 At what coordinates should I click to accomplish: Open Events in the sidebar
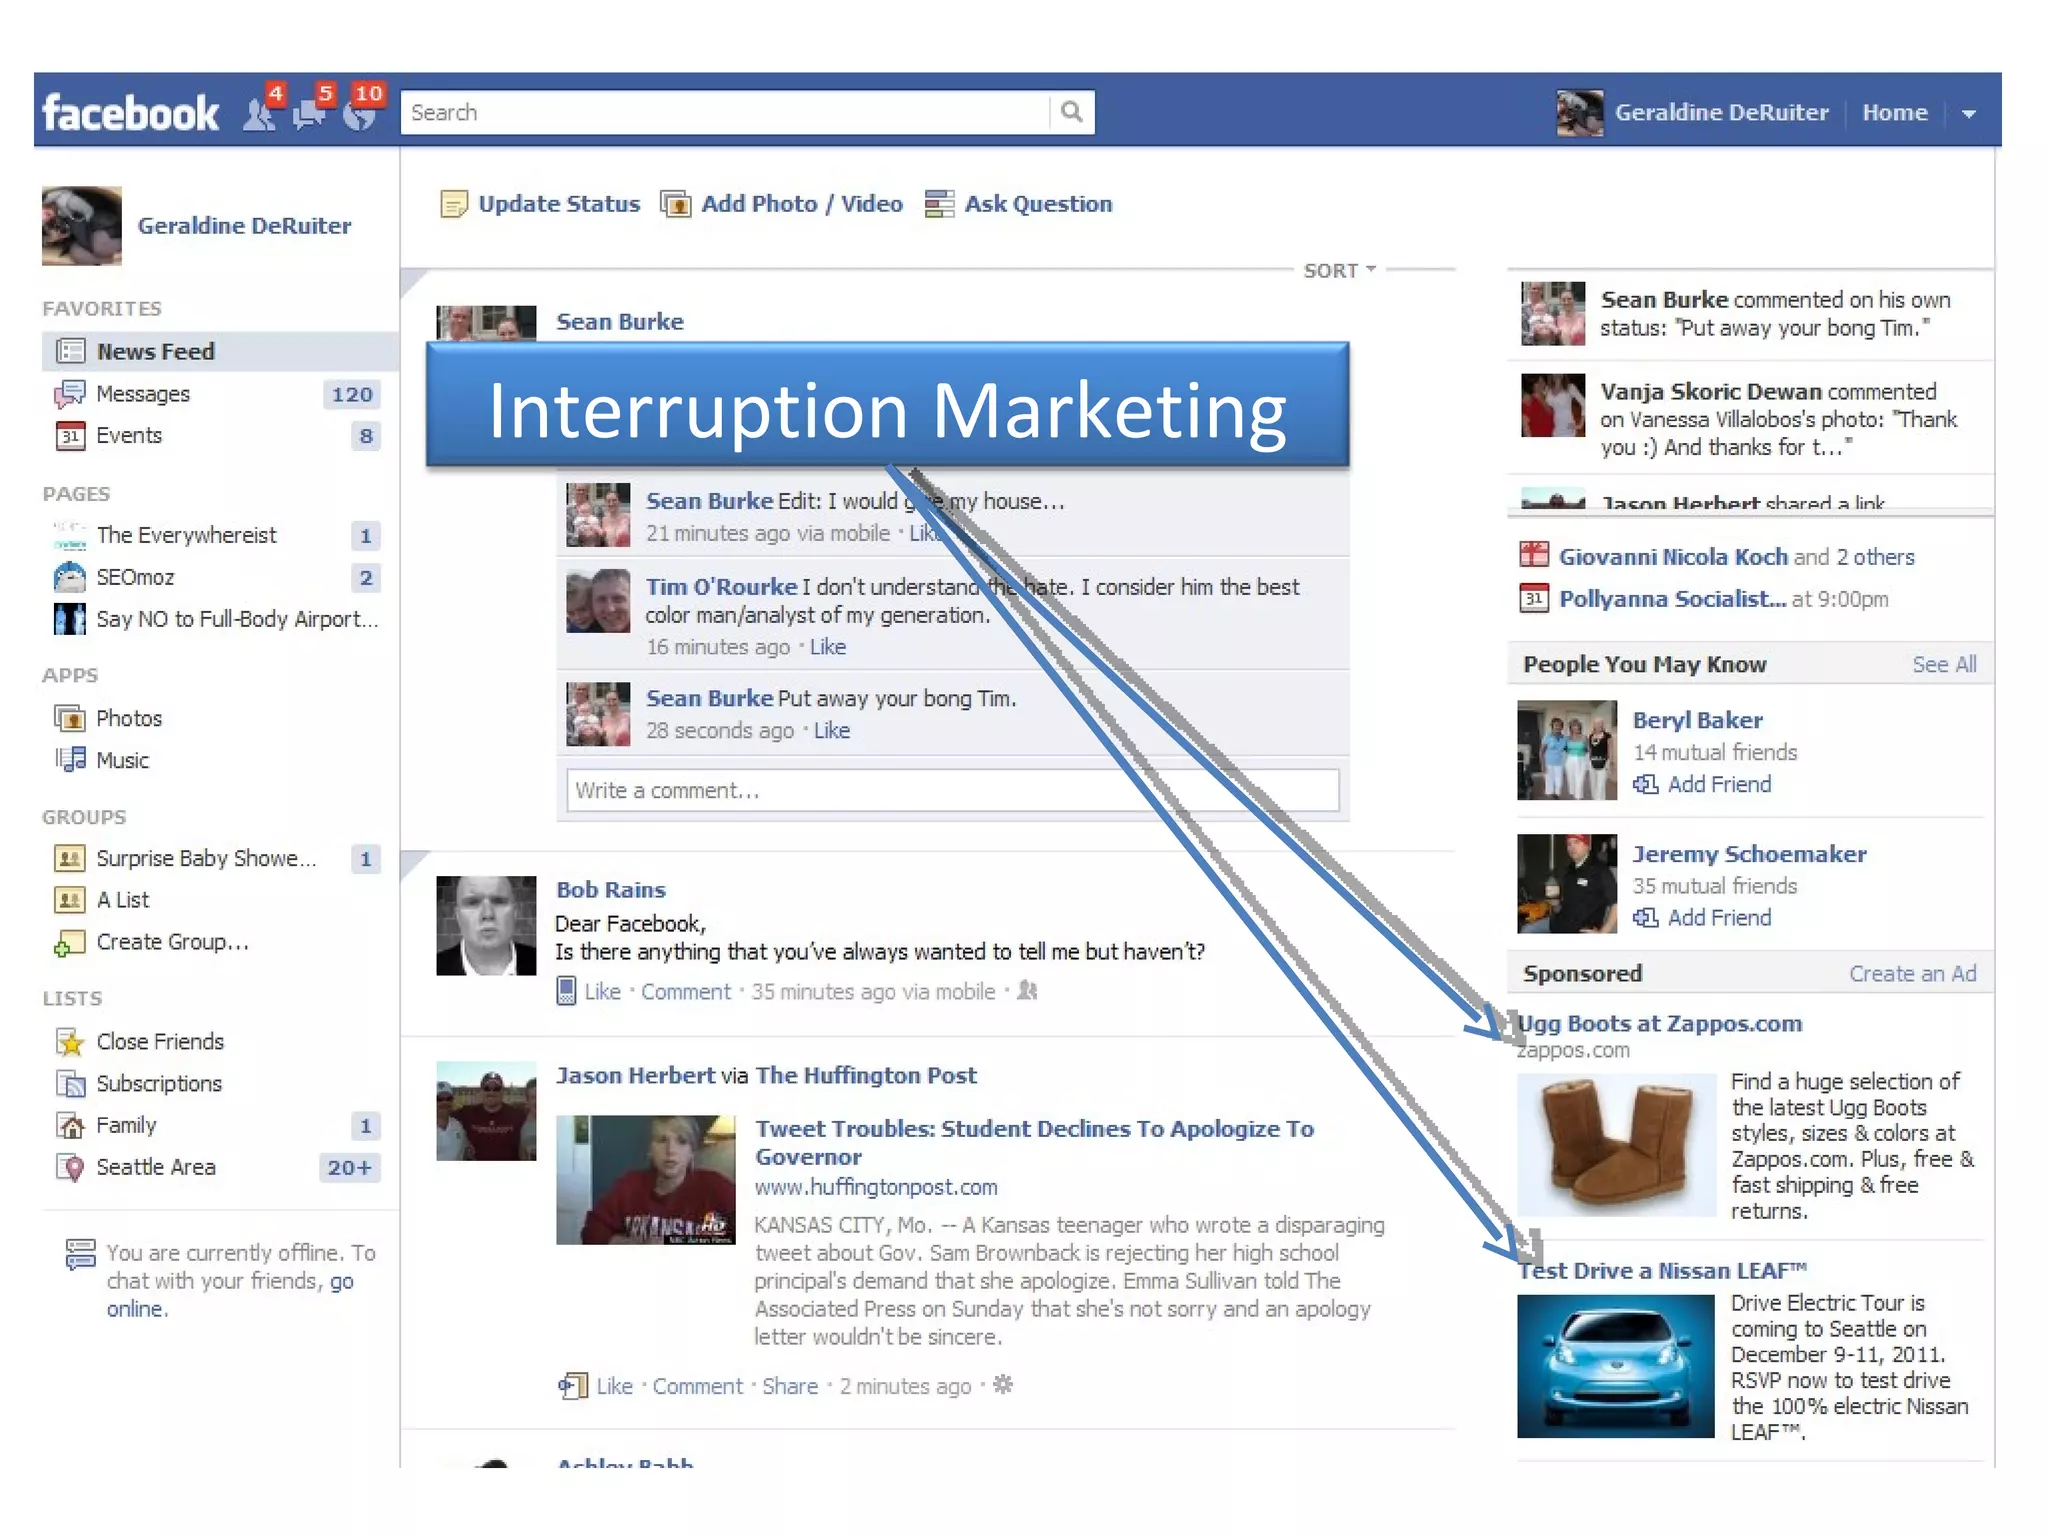point(129,436)
